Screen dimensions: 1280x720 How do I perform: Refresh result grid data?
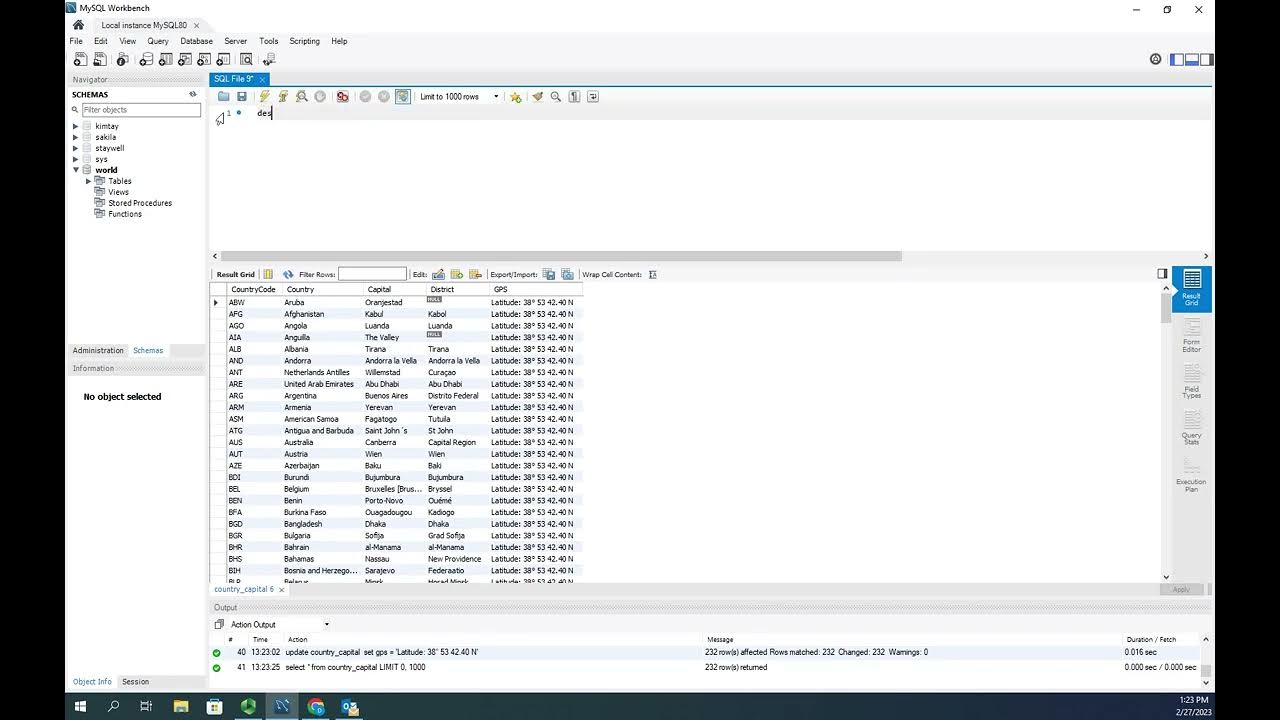click(x=288, y=274)
